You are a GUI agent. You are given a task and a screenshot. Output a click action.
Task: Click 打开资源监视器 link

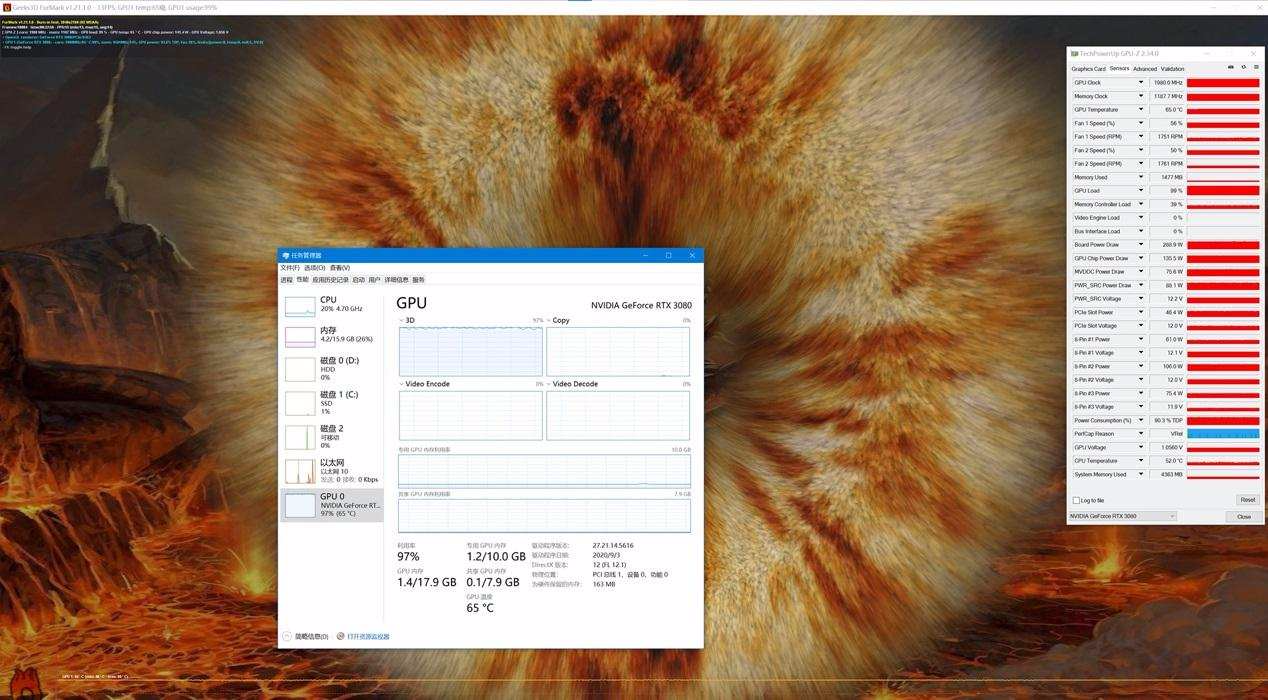[x=368, y=637]
